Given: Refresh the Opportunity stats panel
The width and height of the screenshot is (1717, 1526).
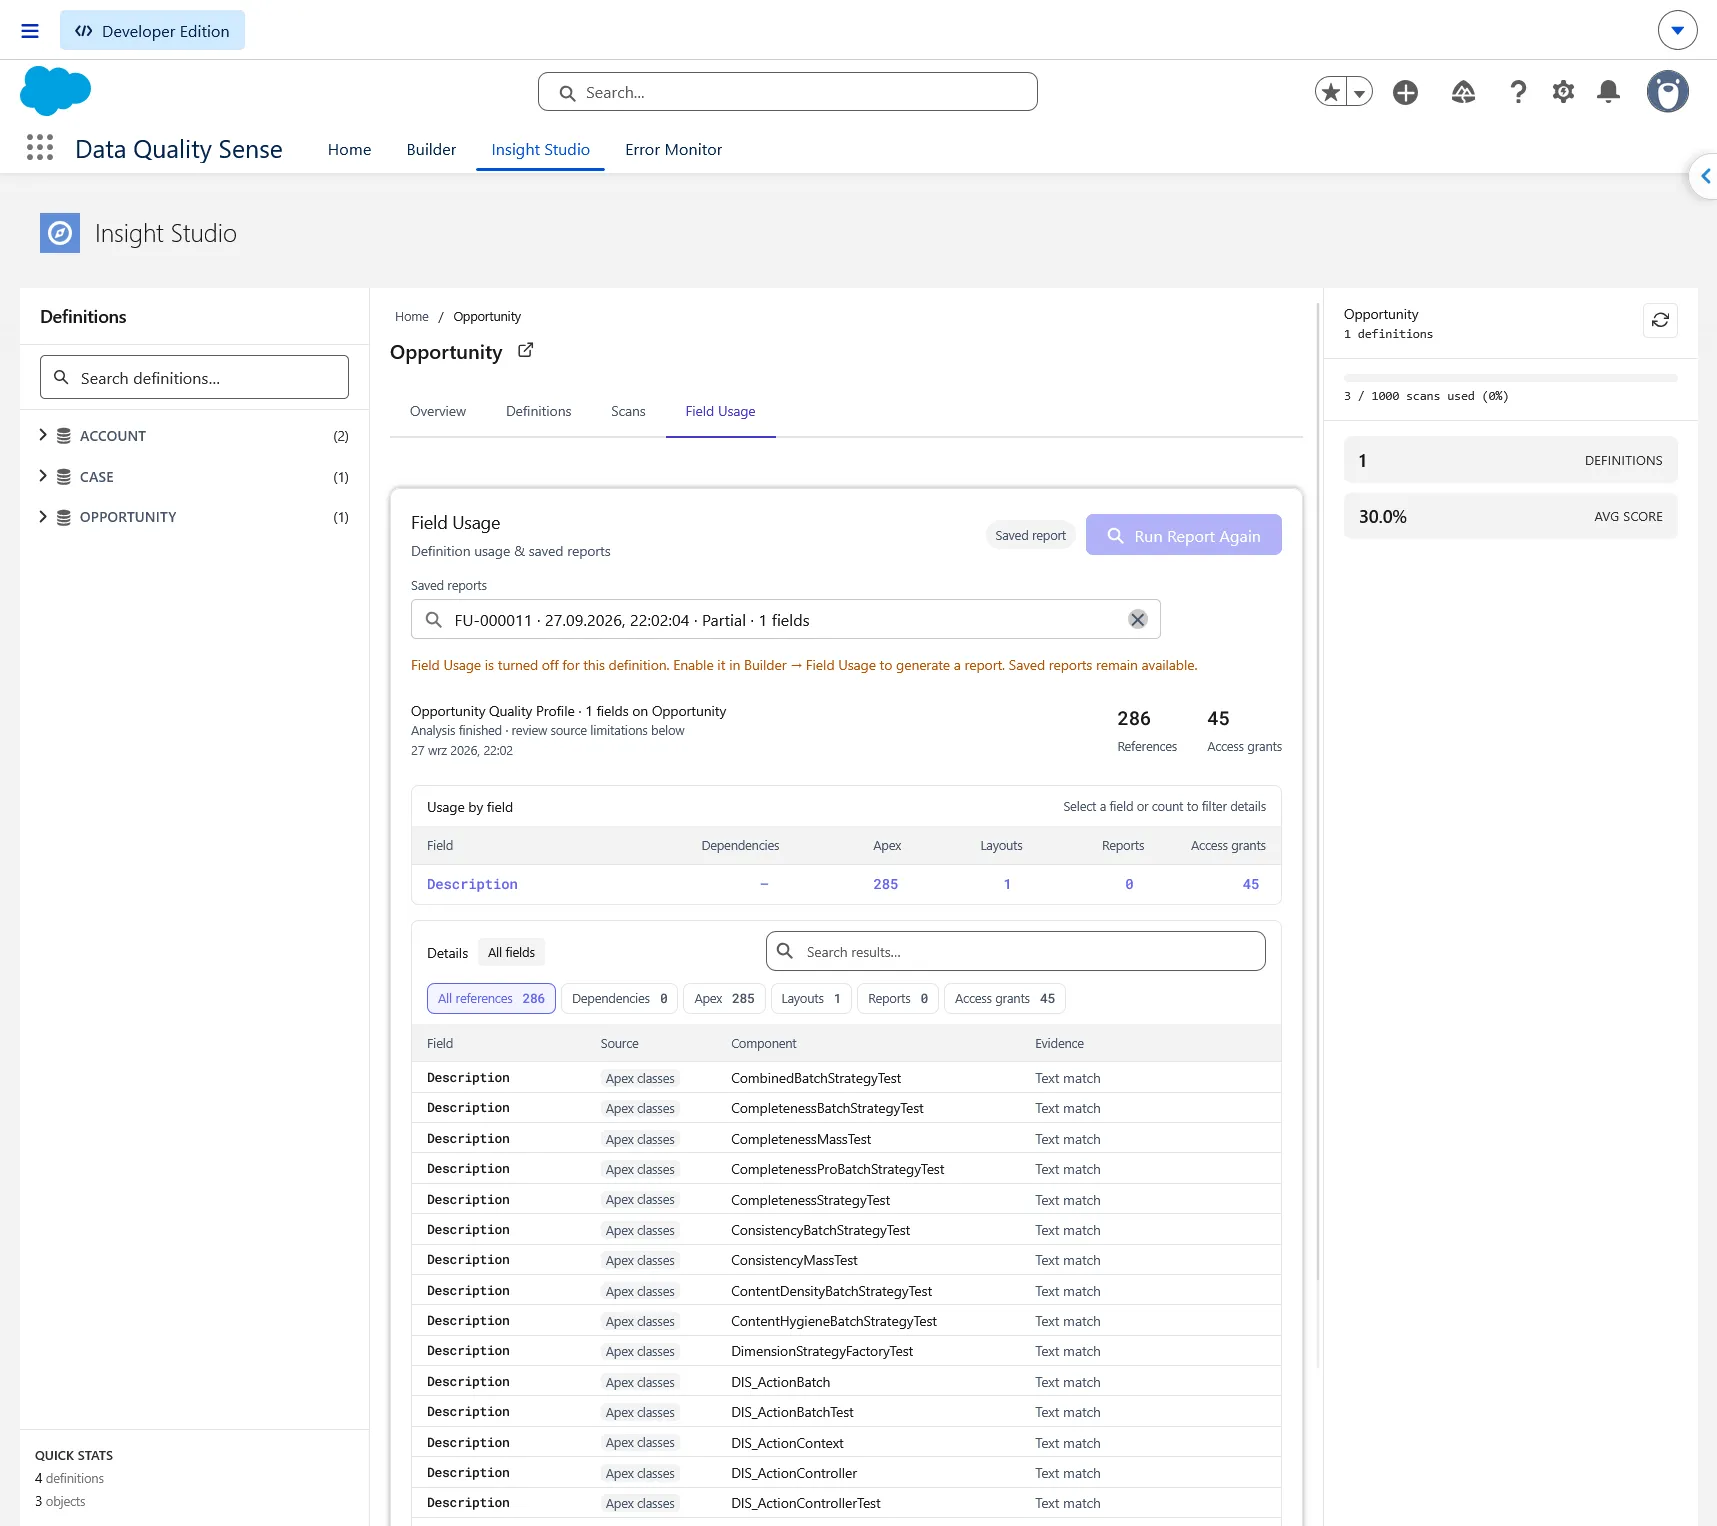Looking at the screenshot, I should (x=1661, y=320).
